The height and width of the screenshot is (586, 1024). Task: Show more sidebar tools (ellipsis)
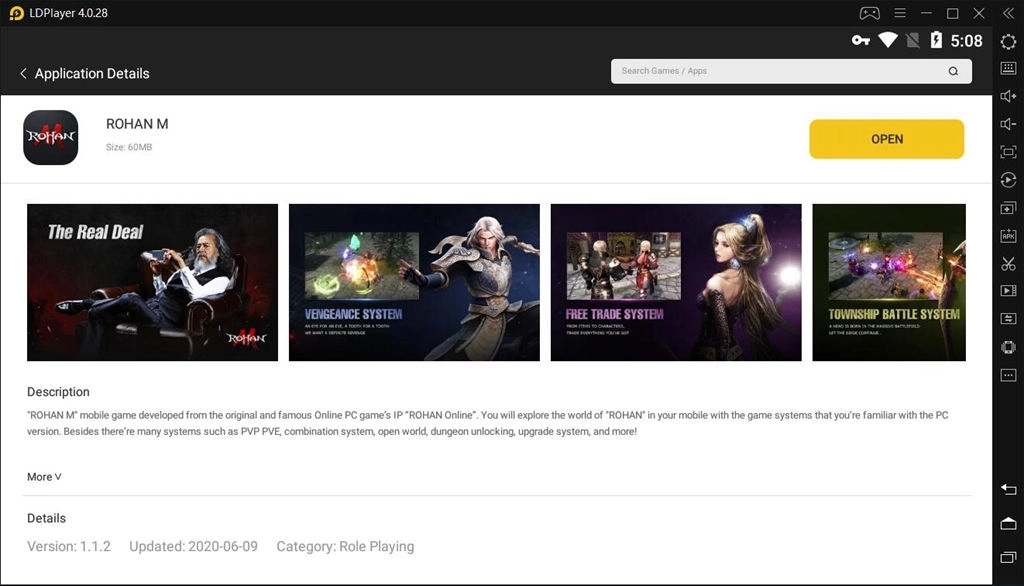click(1008, 375)
